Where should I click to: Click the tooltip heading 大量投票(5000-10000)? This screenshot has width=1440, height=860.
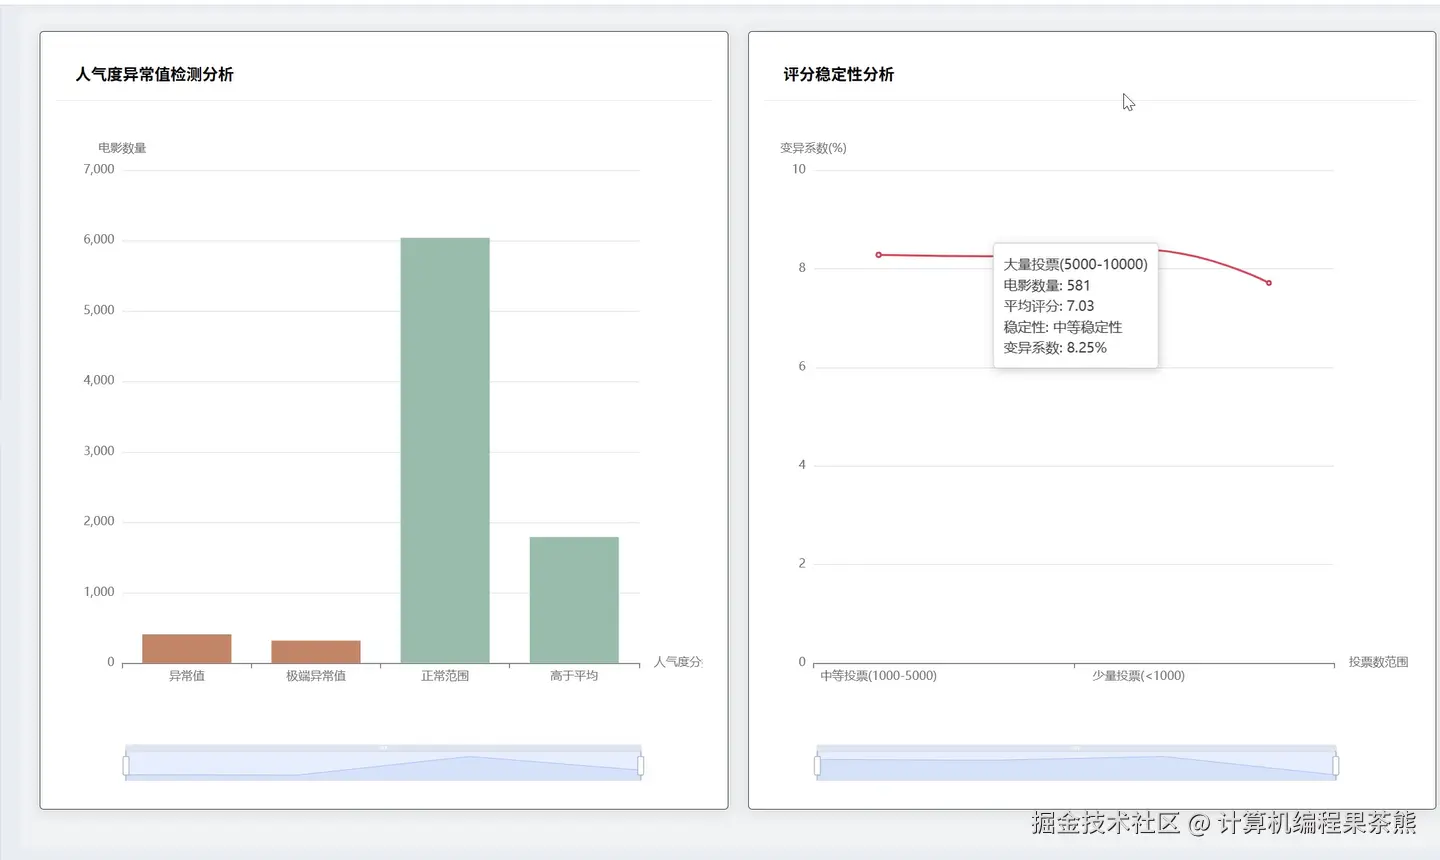(x=1075, y=264)
